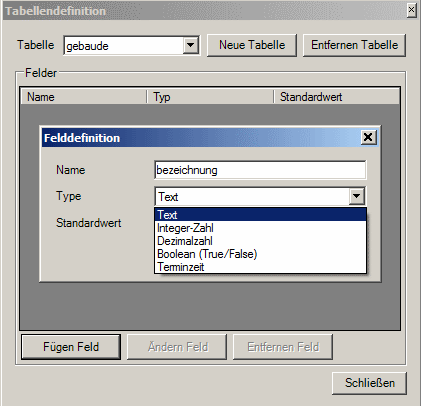Select Integer-Zahl in the type list
Image resolution: width=421 pixels, height=406 pixels.
tap(260, 228)
